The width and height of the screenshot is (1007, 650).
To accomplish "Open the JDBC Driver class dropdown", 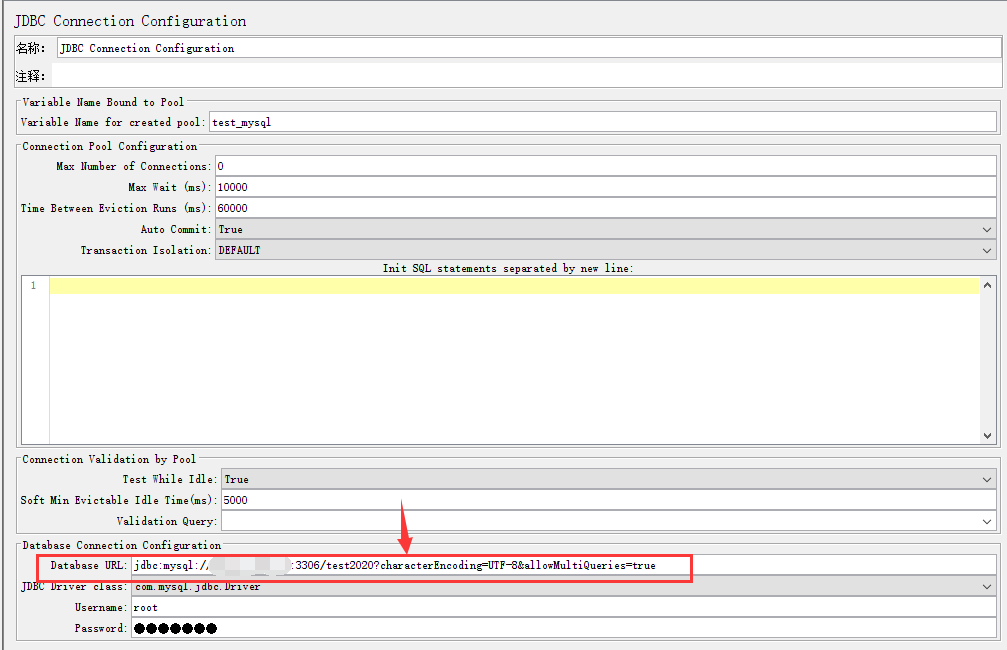I will tap(563, 587).
